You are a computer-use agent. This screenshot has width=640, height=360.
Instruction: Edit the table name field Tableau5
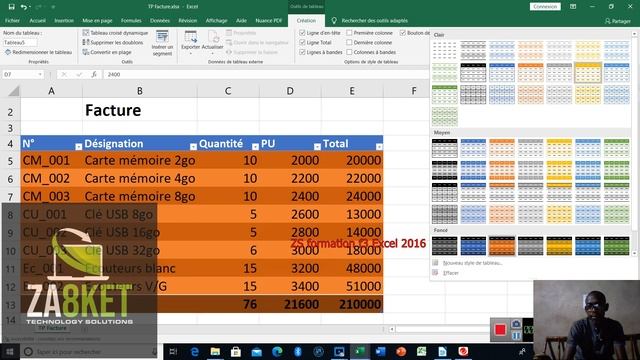click(x=20, y=42)
